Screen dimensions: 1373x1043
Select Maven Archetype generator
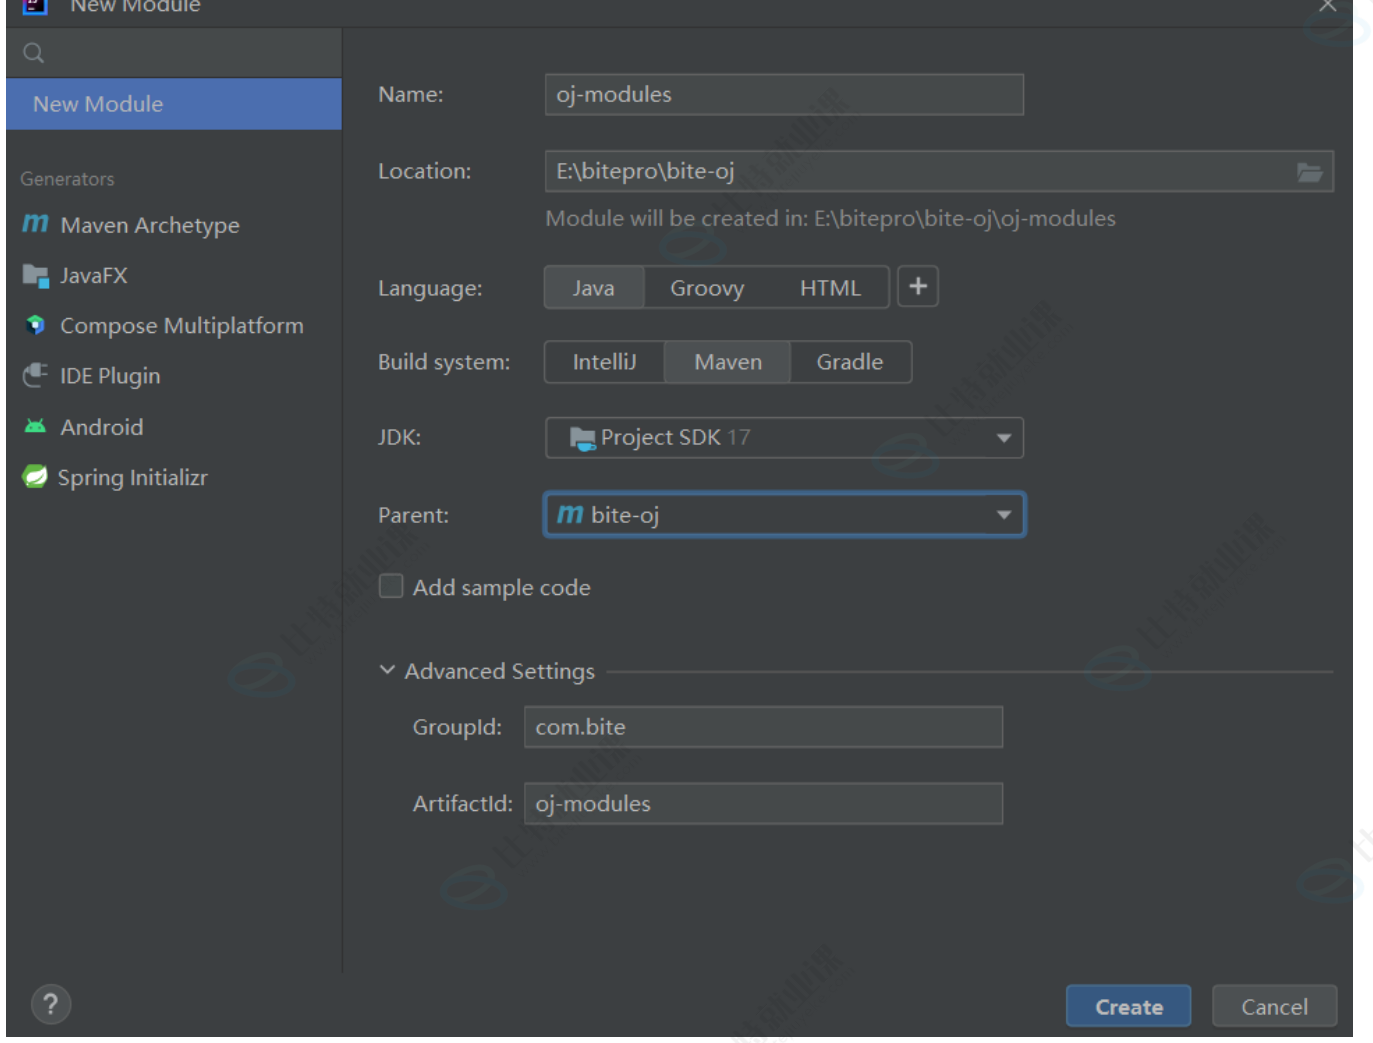(x=174, y=225)
